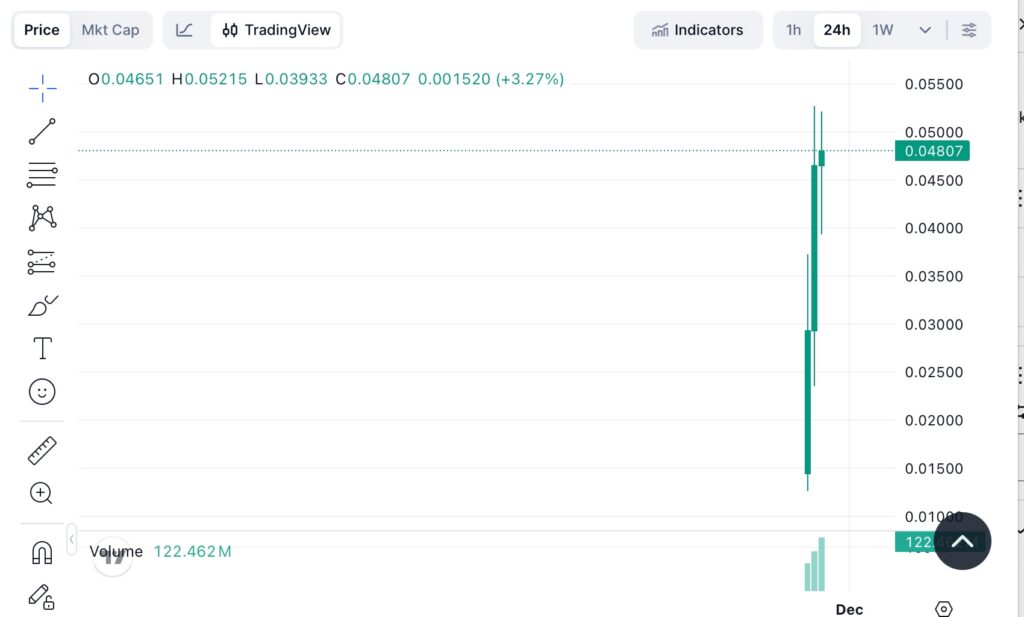Pick the brush drawing tool
Viewport: 1024px width, 617px height.
coord(41,305)
